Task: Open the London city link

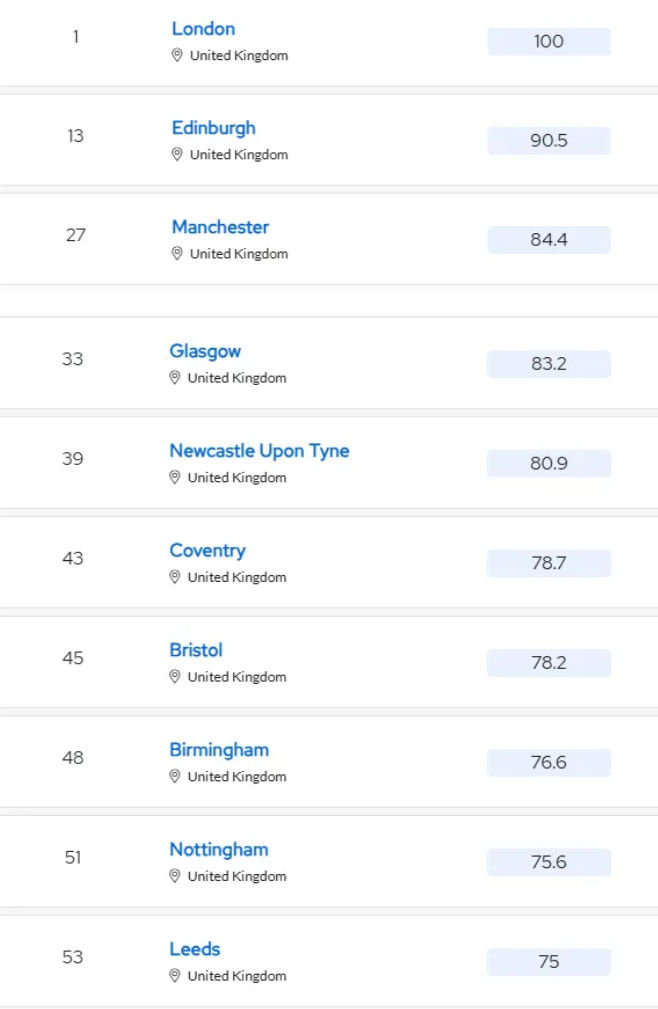Action: click(203, 29)
